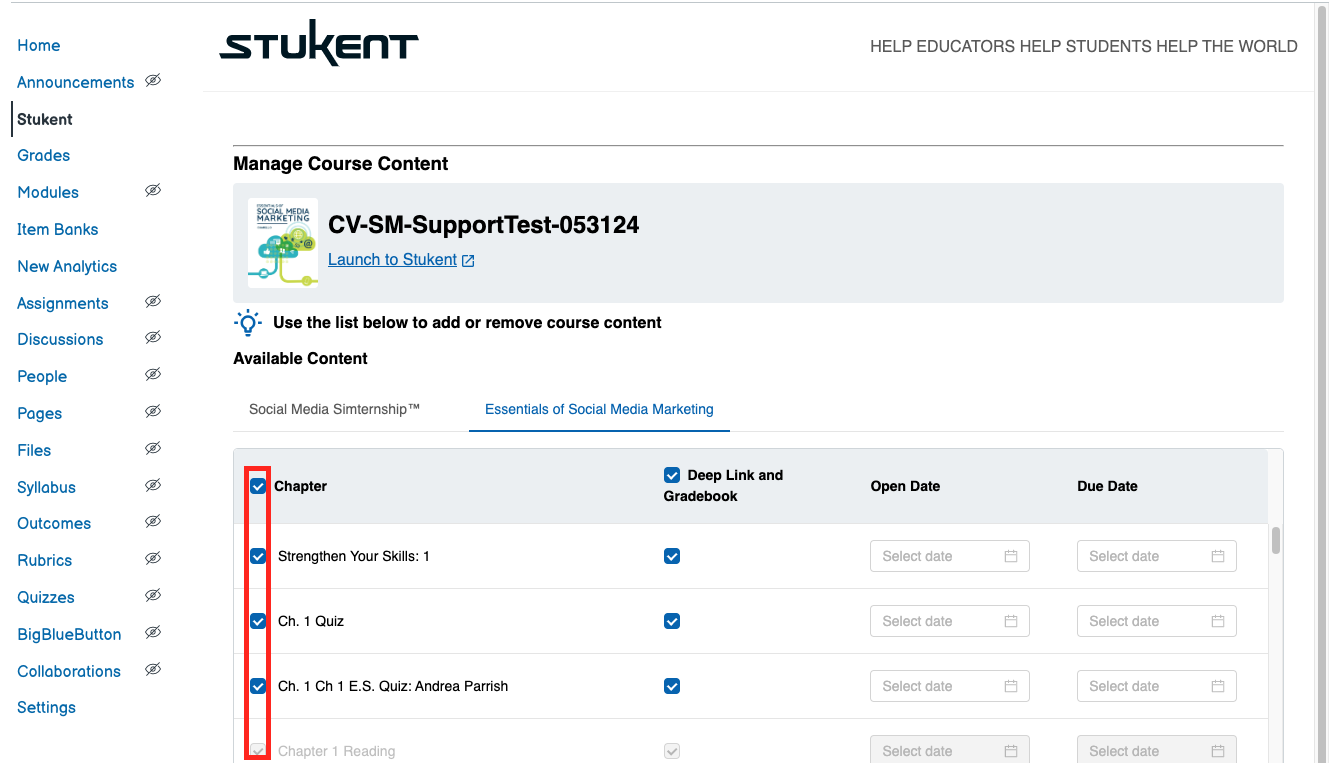Click the hidden-eye icon next to People
The image size is (1332, 763).
tap(153, 374)
